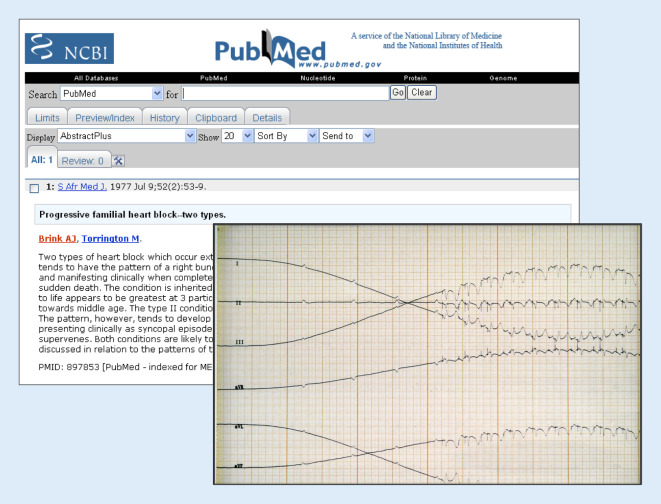Open the Show 20 dropdown
The width and height of the screenshot is (661, 504).
(237, 136)
